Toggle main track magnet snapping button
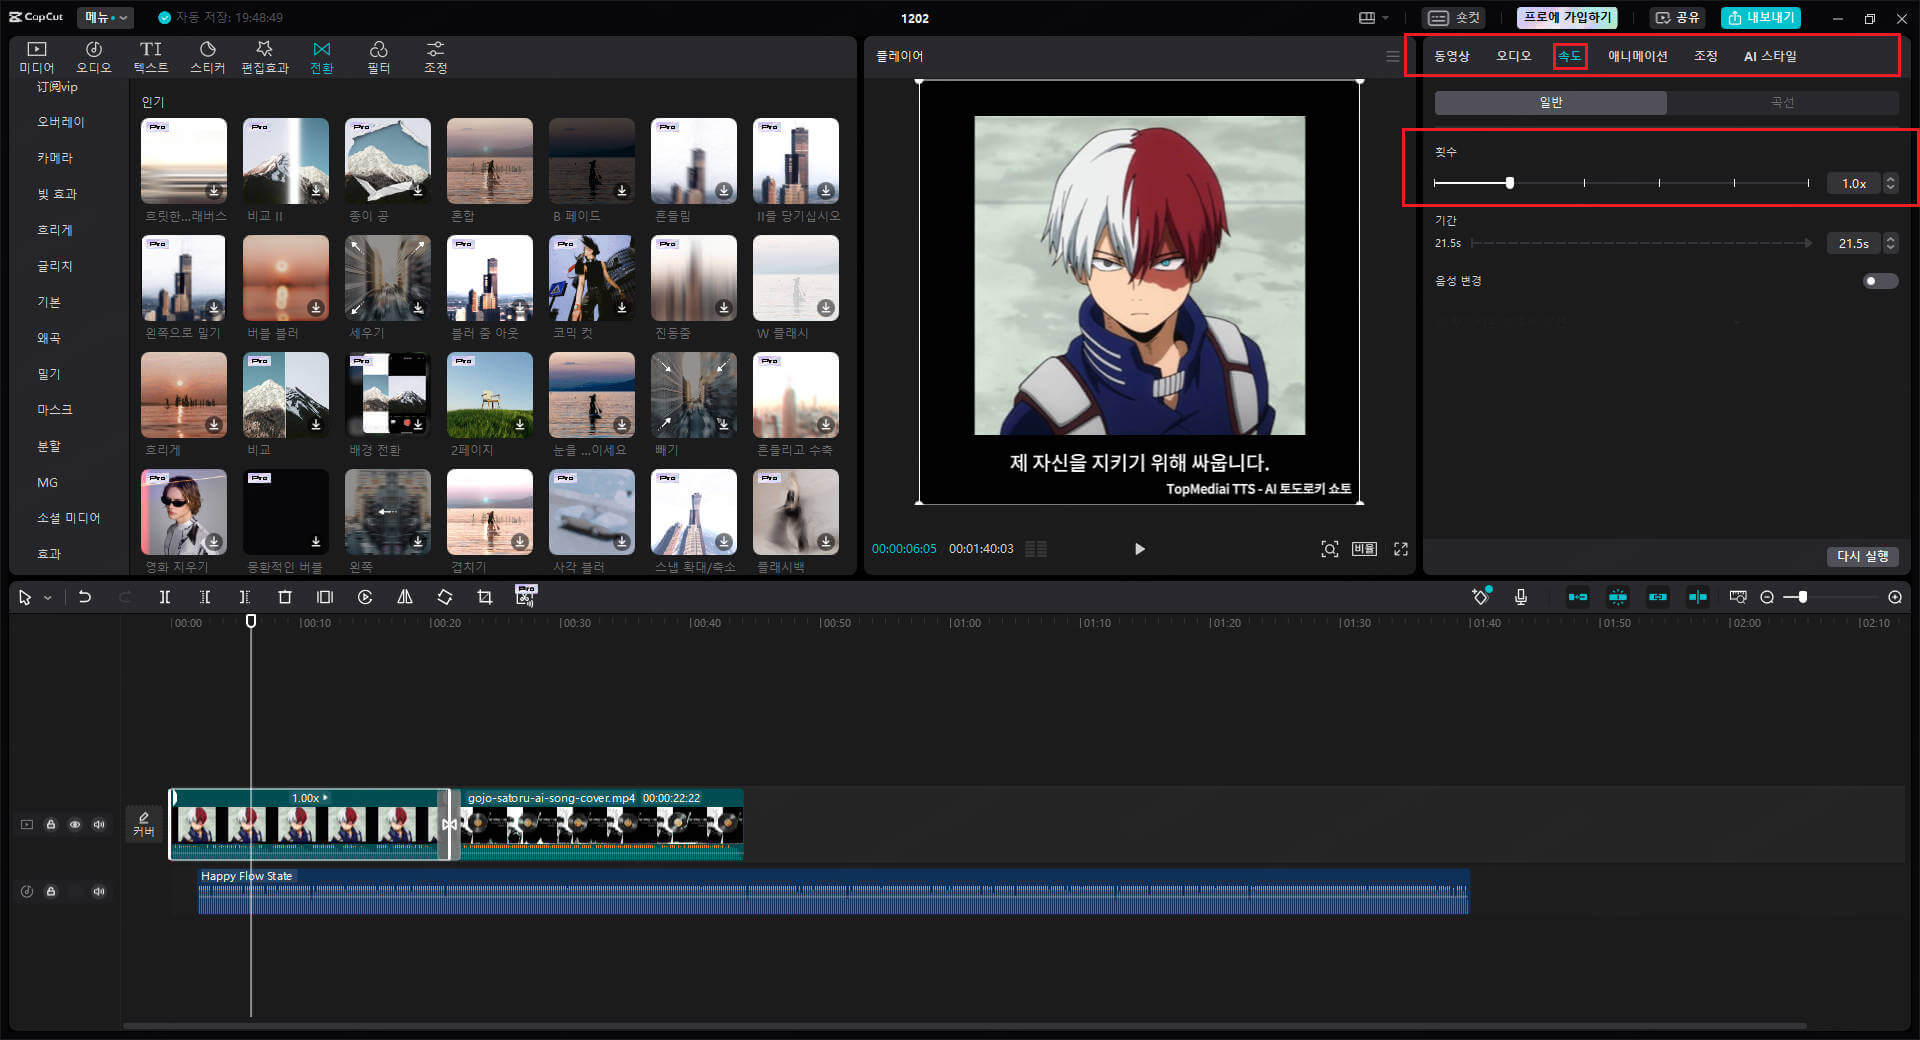Screen dimensions: 1920x1040 (1578, 597)
